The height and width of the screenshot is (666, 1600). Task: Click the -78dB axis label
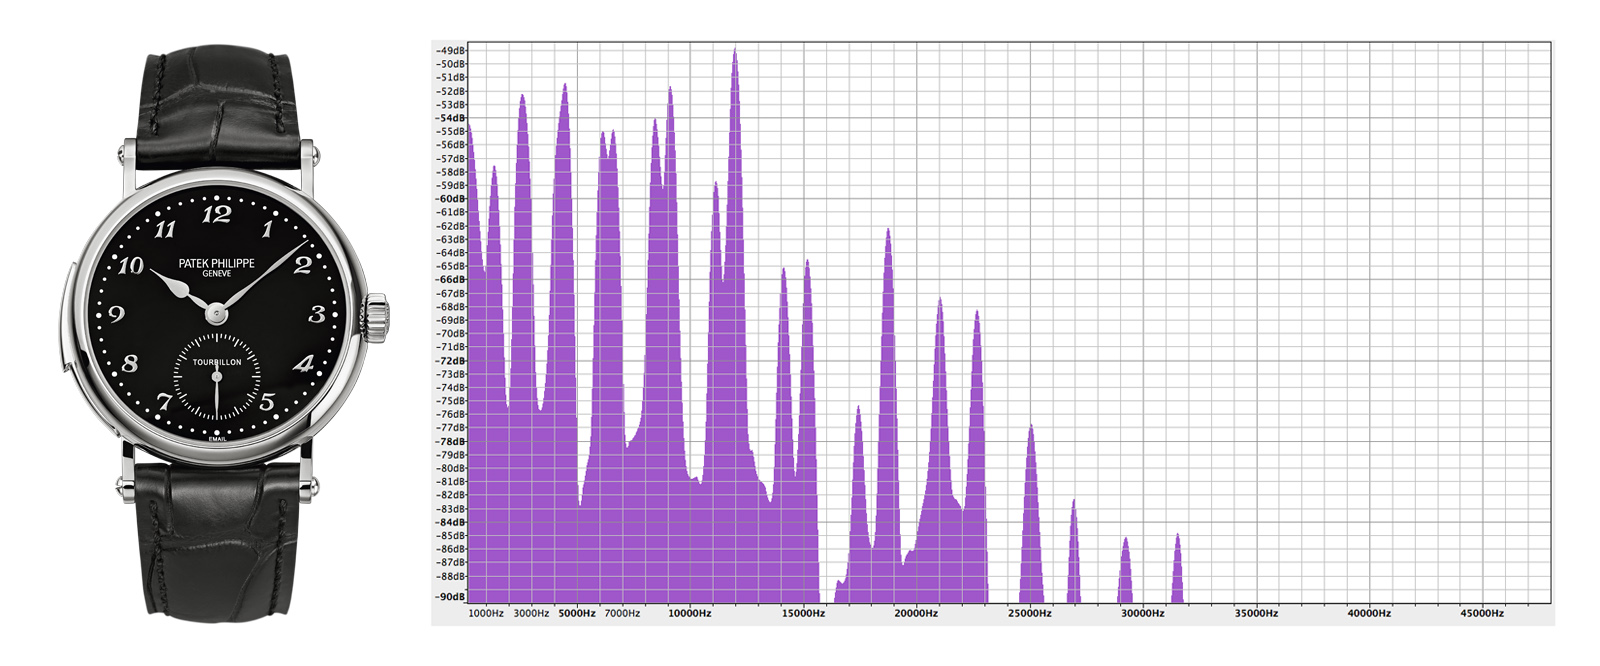[x=451, y=441]
